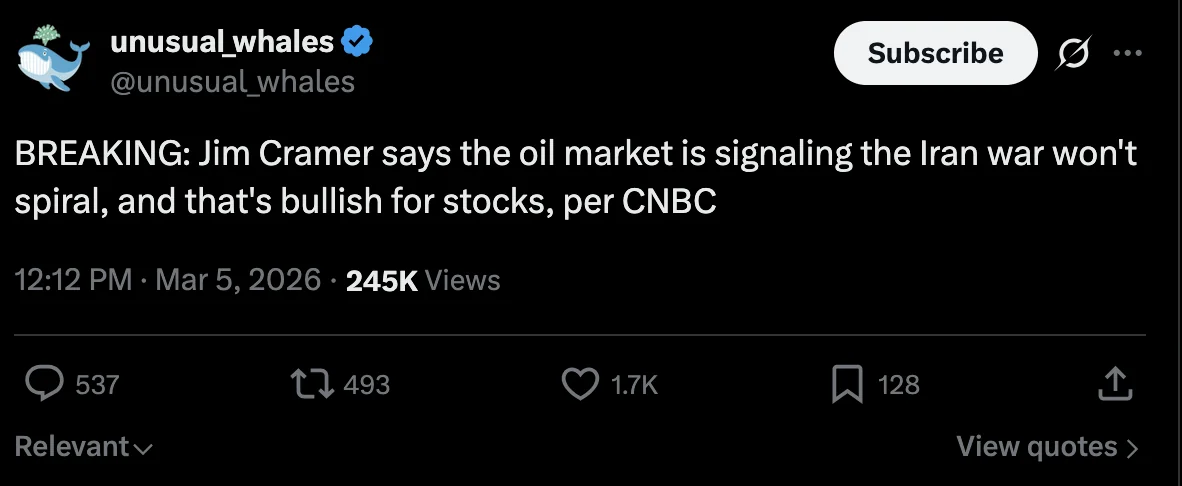This screenshot has height=486, width=1182.
Task: Toggle the bookmark icon on this post
Action: 846,384
